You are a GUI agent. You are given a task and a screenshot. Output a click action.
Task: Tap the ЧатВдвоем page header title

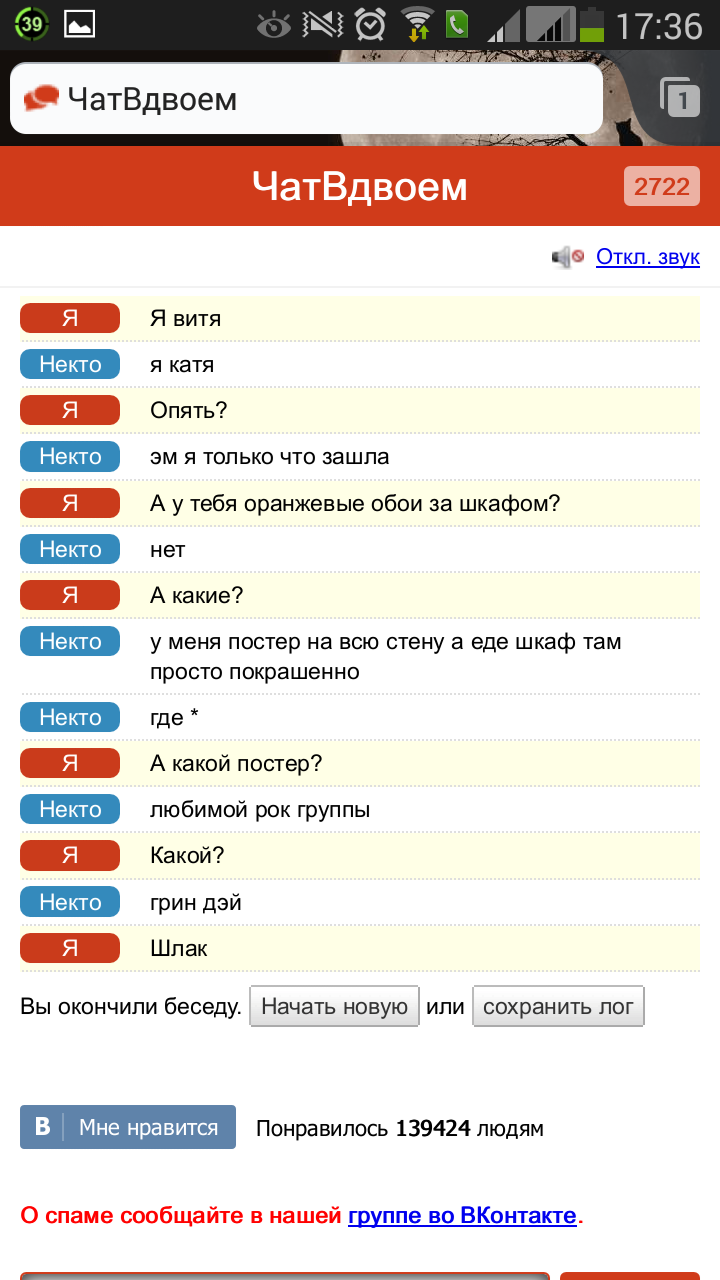pyautogui.click(x=360, y=186)
